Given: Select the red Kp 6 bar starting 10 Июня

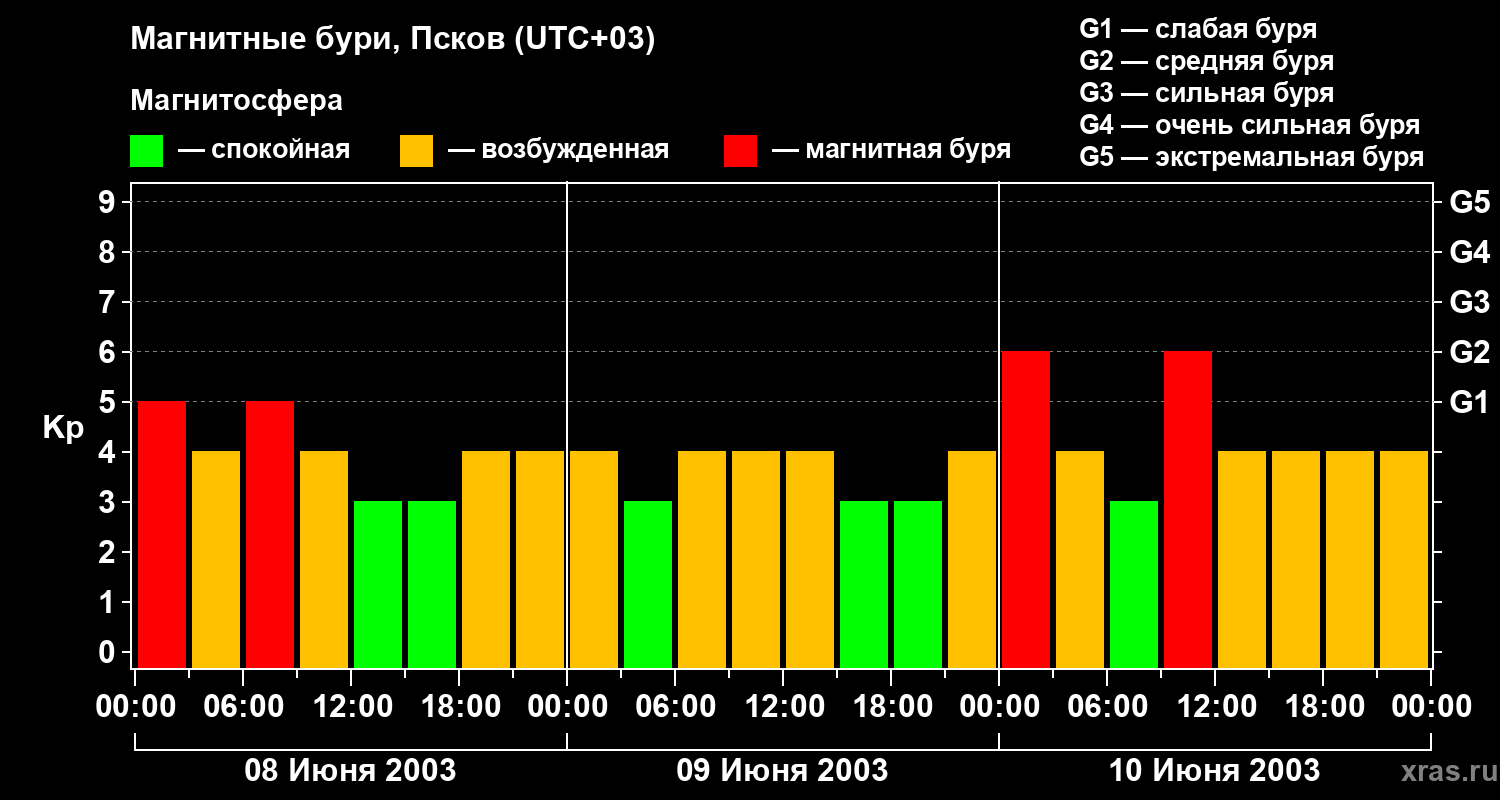Looking at the screenshot, I should click(1026, 509).
